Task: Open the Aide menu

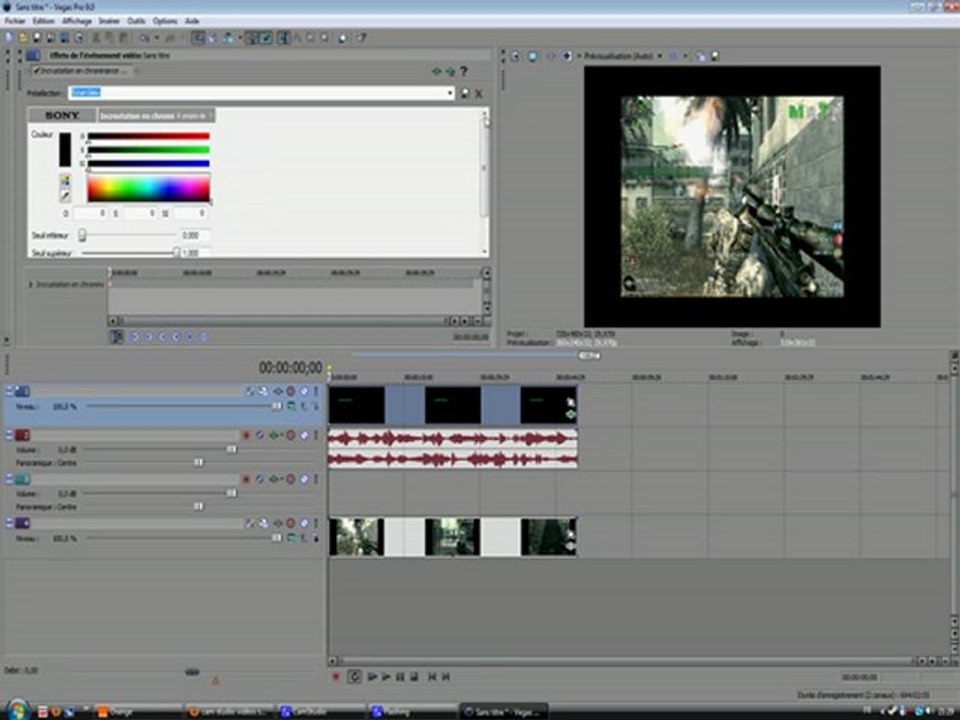Action: [192, 21]
